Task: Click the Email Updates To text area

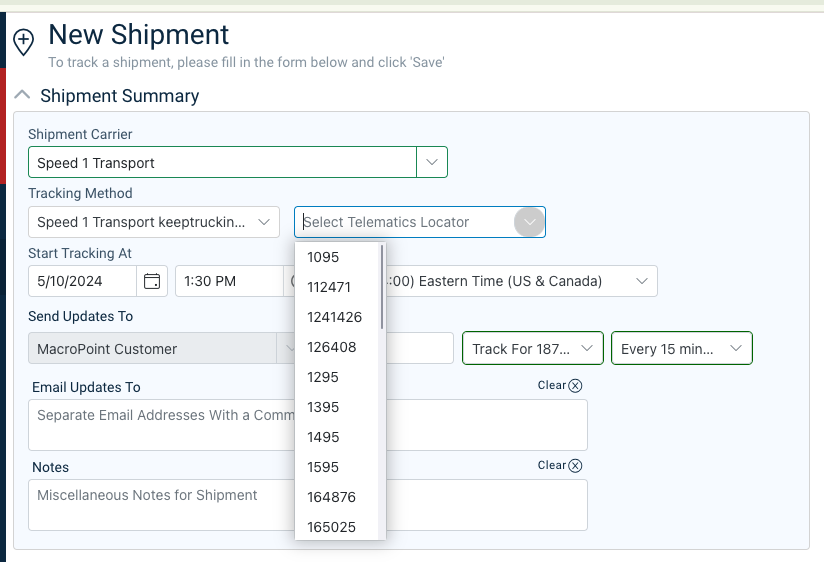Action: [x=307, y=425]
